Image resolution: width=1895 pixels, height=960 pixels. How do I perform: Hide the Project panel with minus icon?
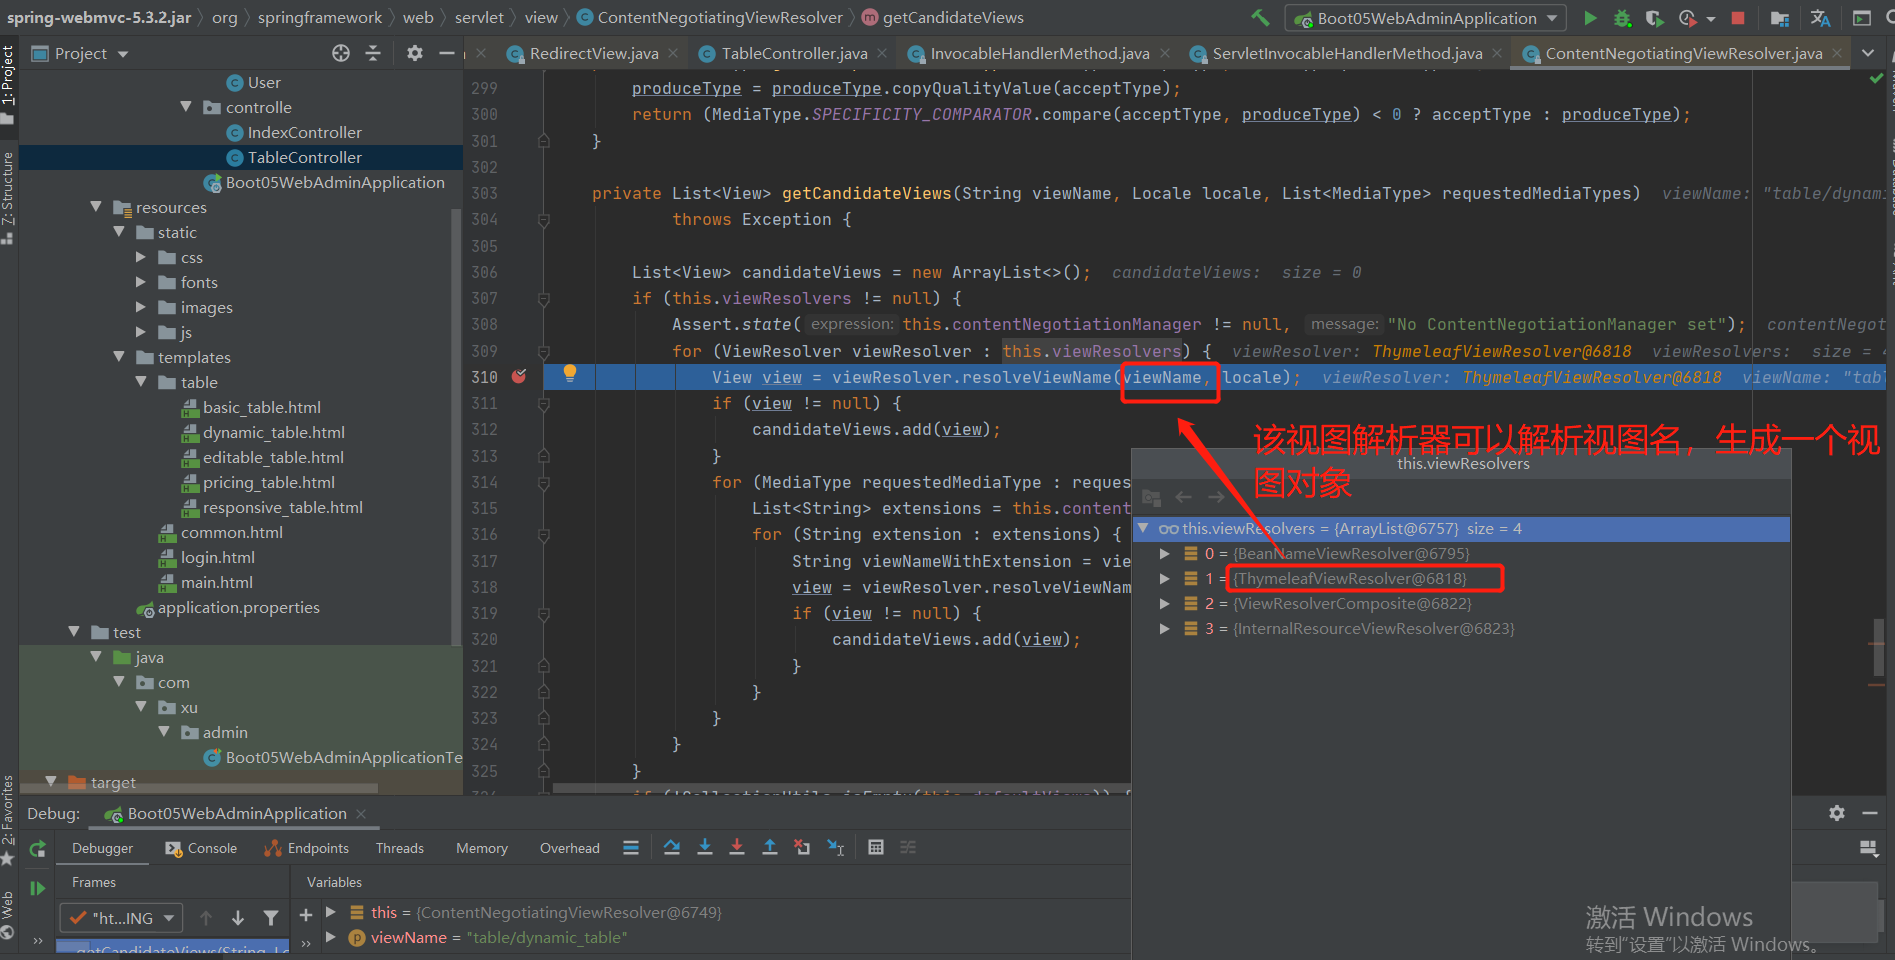tap(447, 53)
